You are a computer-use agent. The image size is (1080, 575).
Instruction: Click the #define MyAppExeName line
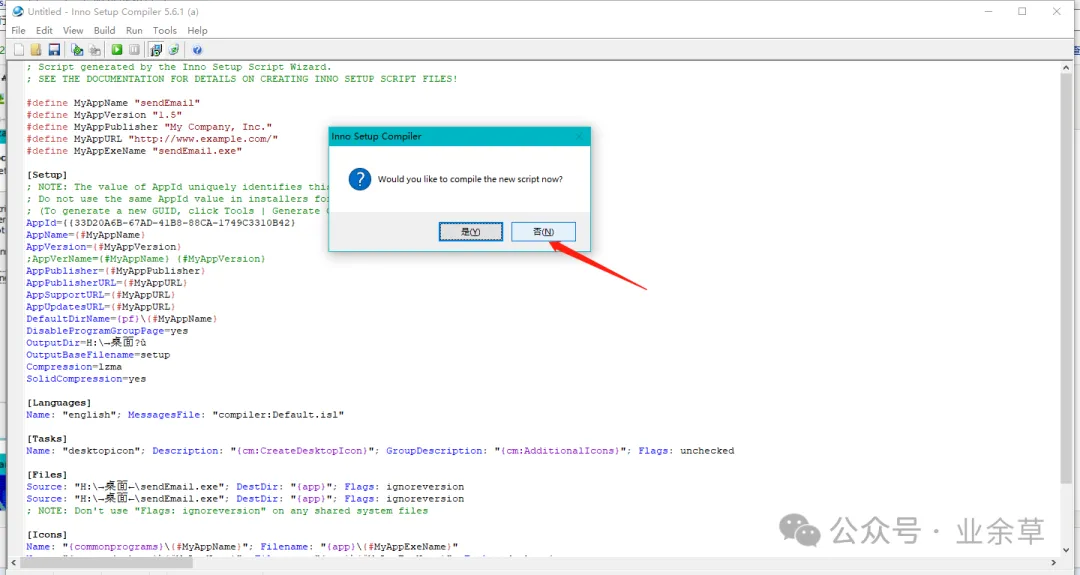pos(134,151)
